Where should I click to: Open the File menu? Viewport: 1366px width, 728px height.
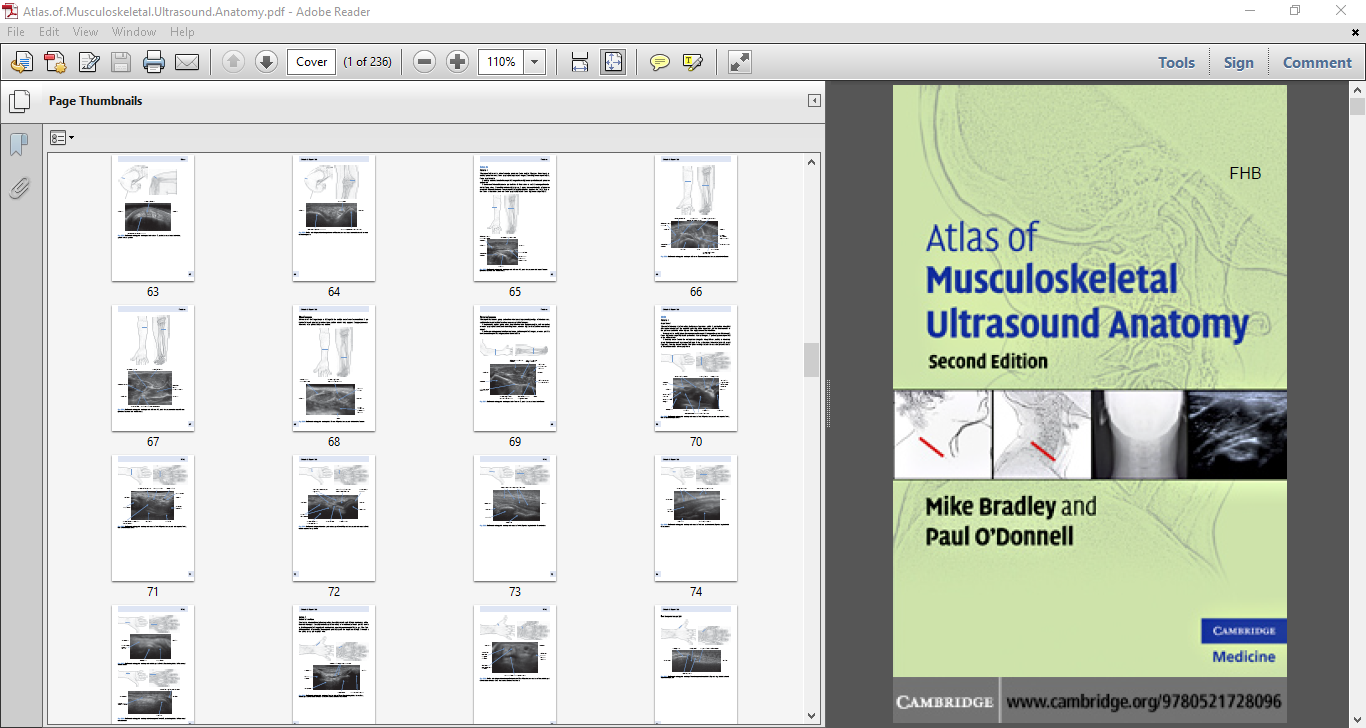point(17,32)
